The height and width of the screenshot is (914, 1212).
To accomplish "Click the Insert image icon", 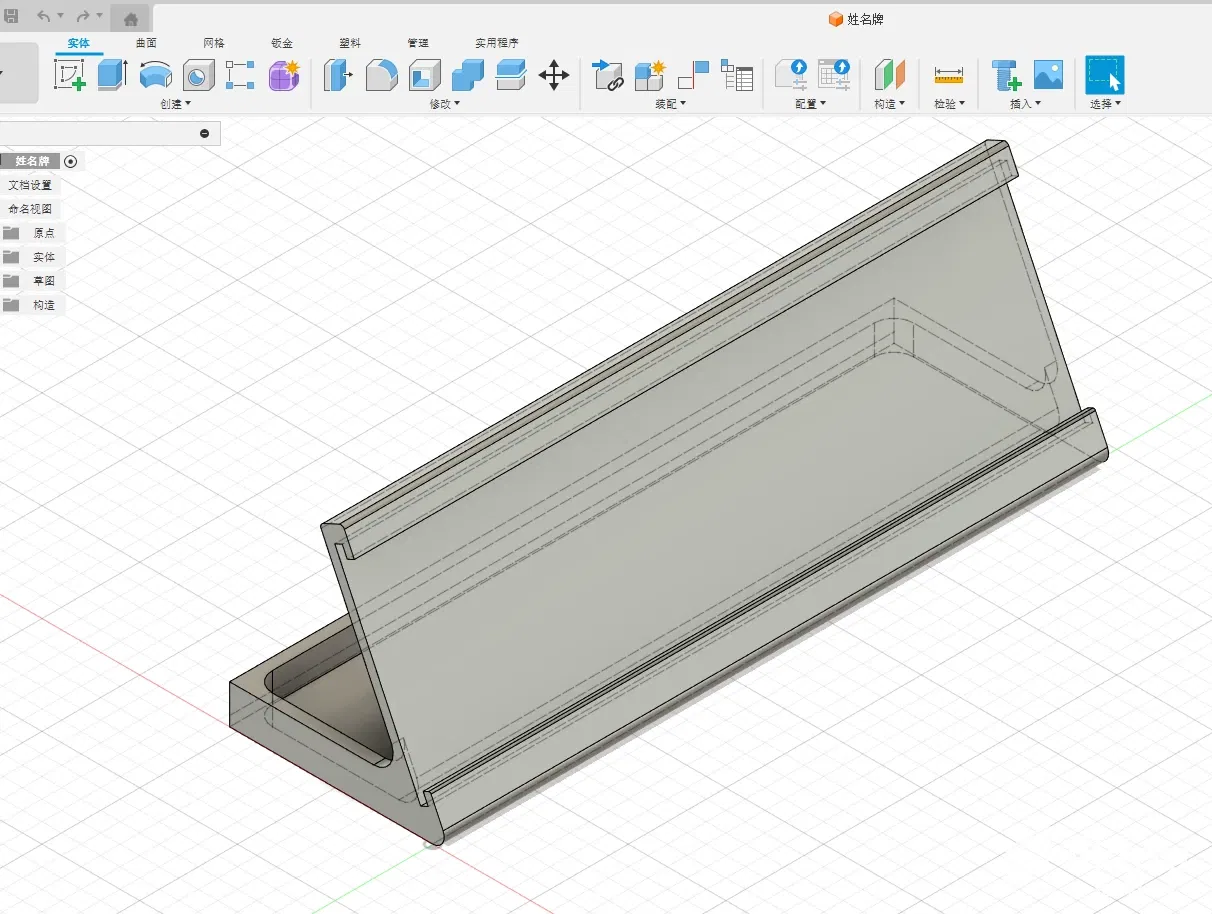I will coord(1048,75).
